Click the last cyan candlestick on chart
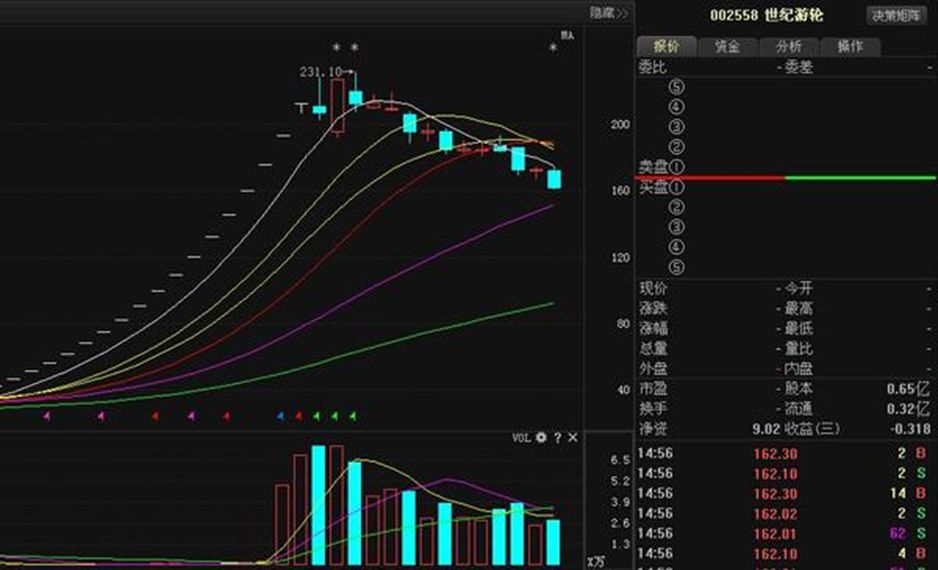The width and height of the screenshot is (938, 570). [x=554, y=179]
